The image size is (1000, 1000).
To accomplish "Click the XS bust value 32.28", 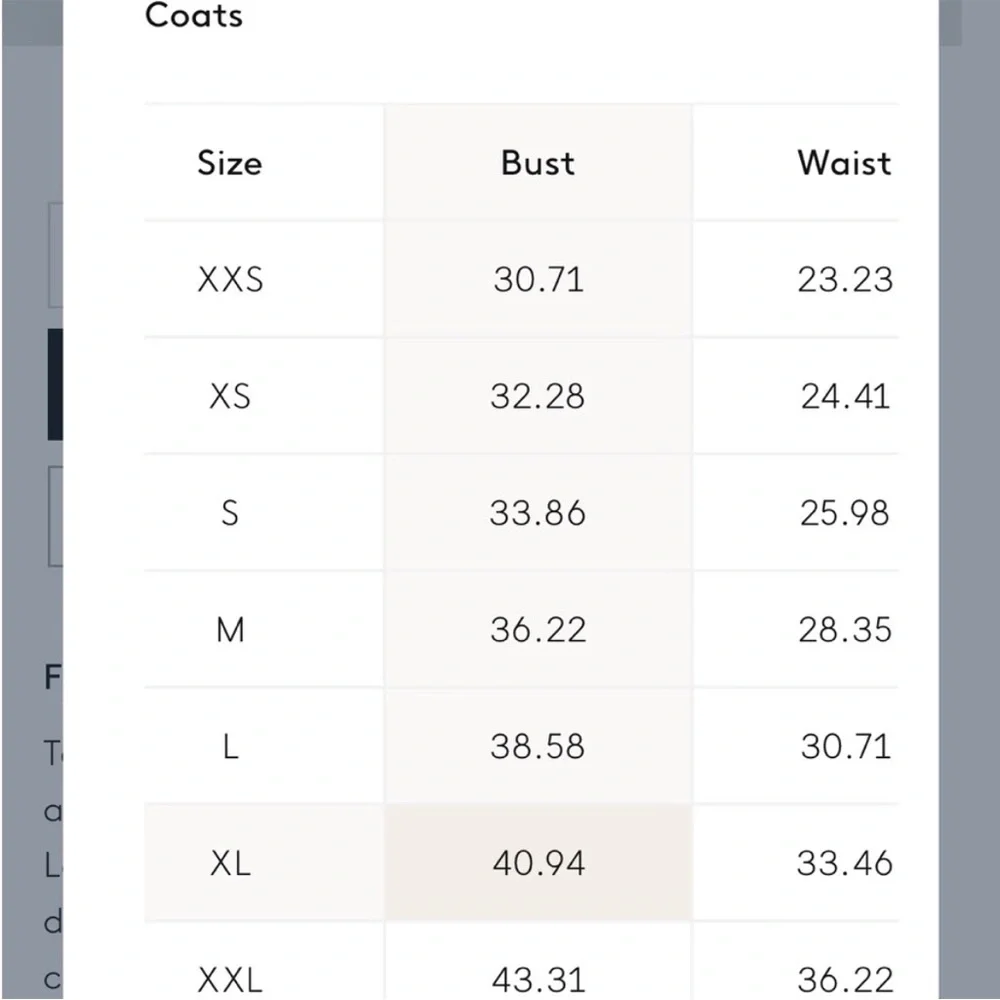I will tap(538, 396).
